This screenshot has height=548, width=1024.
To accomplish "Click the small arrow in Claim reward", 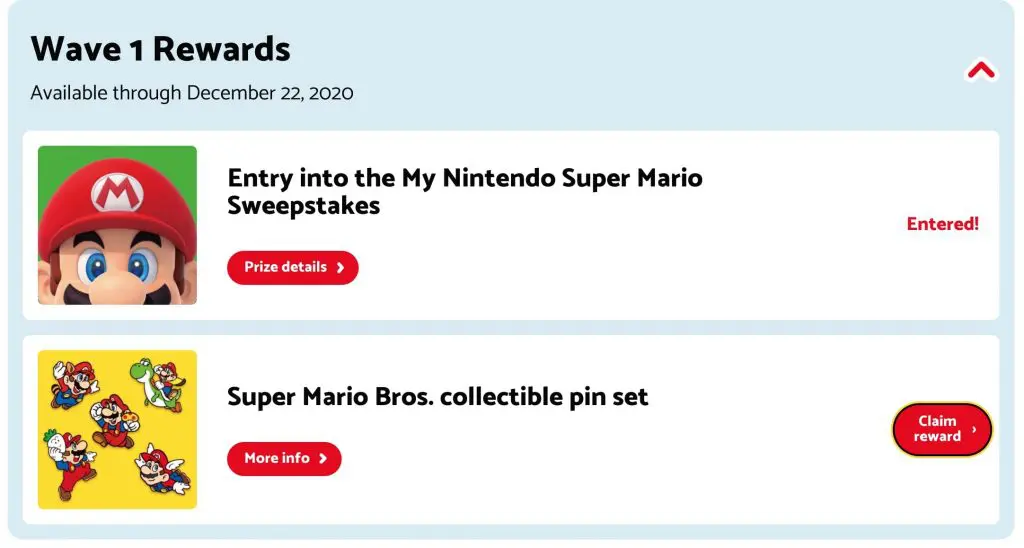I will click(x=974, y=430).
